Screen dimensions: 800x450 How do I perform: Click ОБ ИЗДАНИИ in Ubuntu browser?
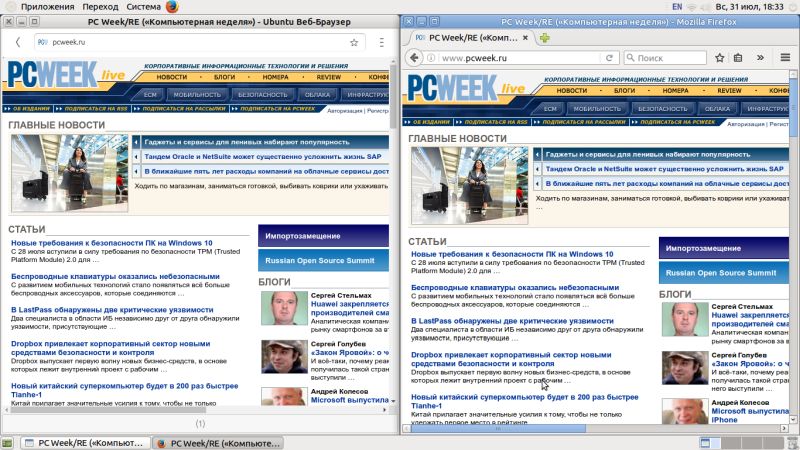(31, 109)
